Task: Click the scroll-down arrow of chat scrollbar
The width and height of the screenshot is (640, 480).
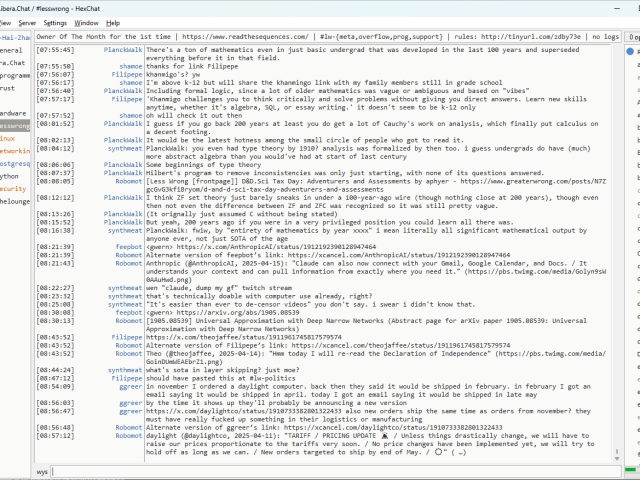Action: click(617, 459)
